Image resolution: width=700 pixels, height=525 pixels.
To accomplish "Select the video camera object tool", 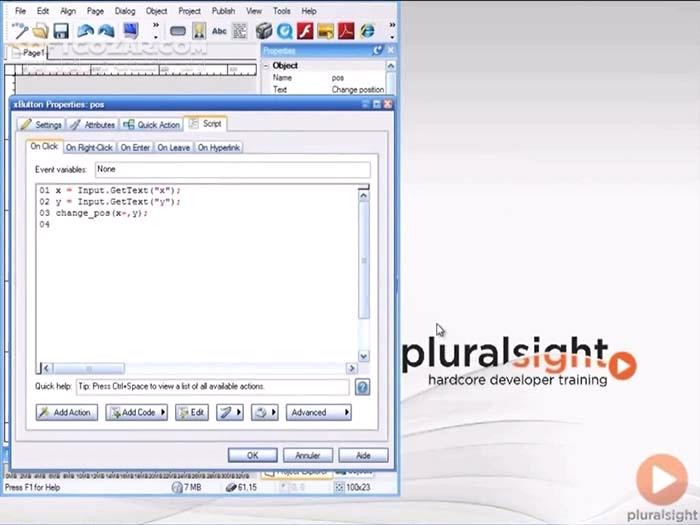I will 263,31.
